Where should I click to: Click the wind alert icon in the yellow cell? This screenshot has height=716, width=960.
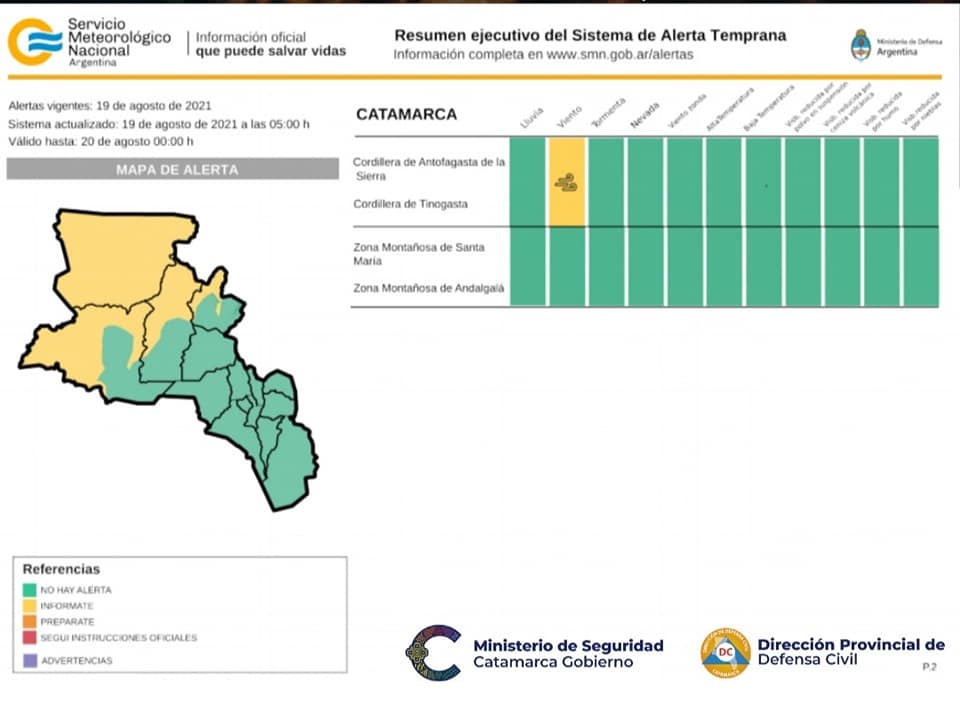tap(566, 181)
